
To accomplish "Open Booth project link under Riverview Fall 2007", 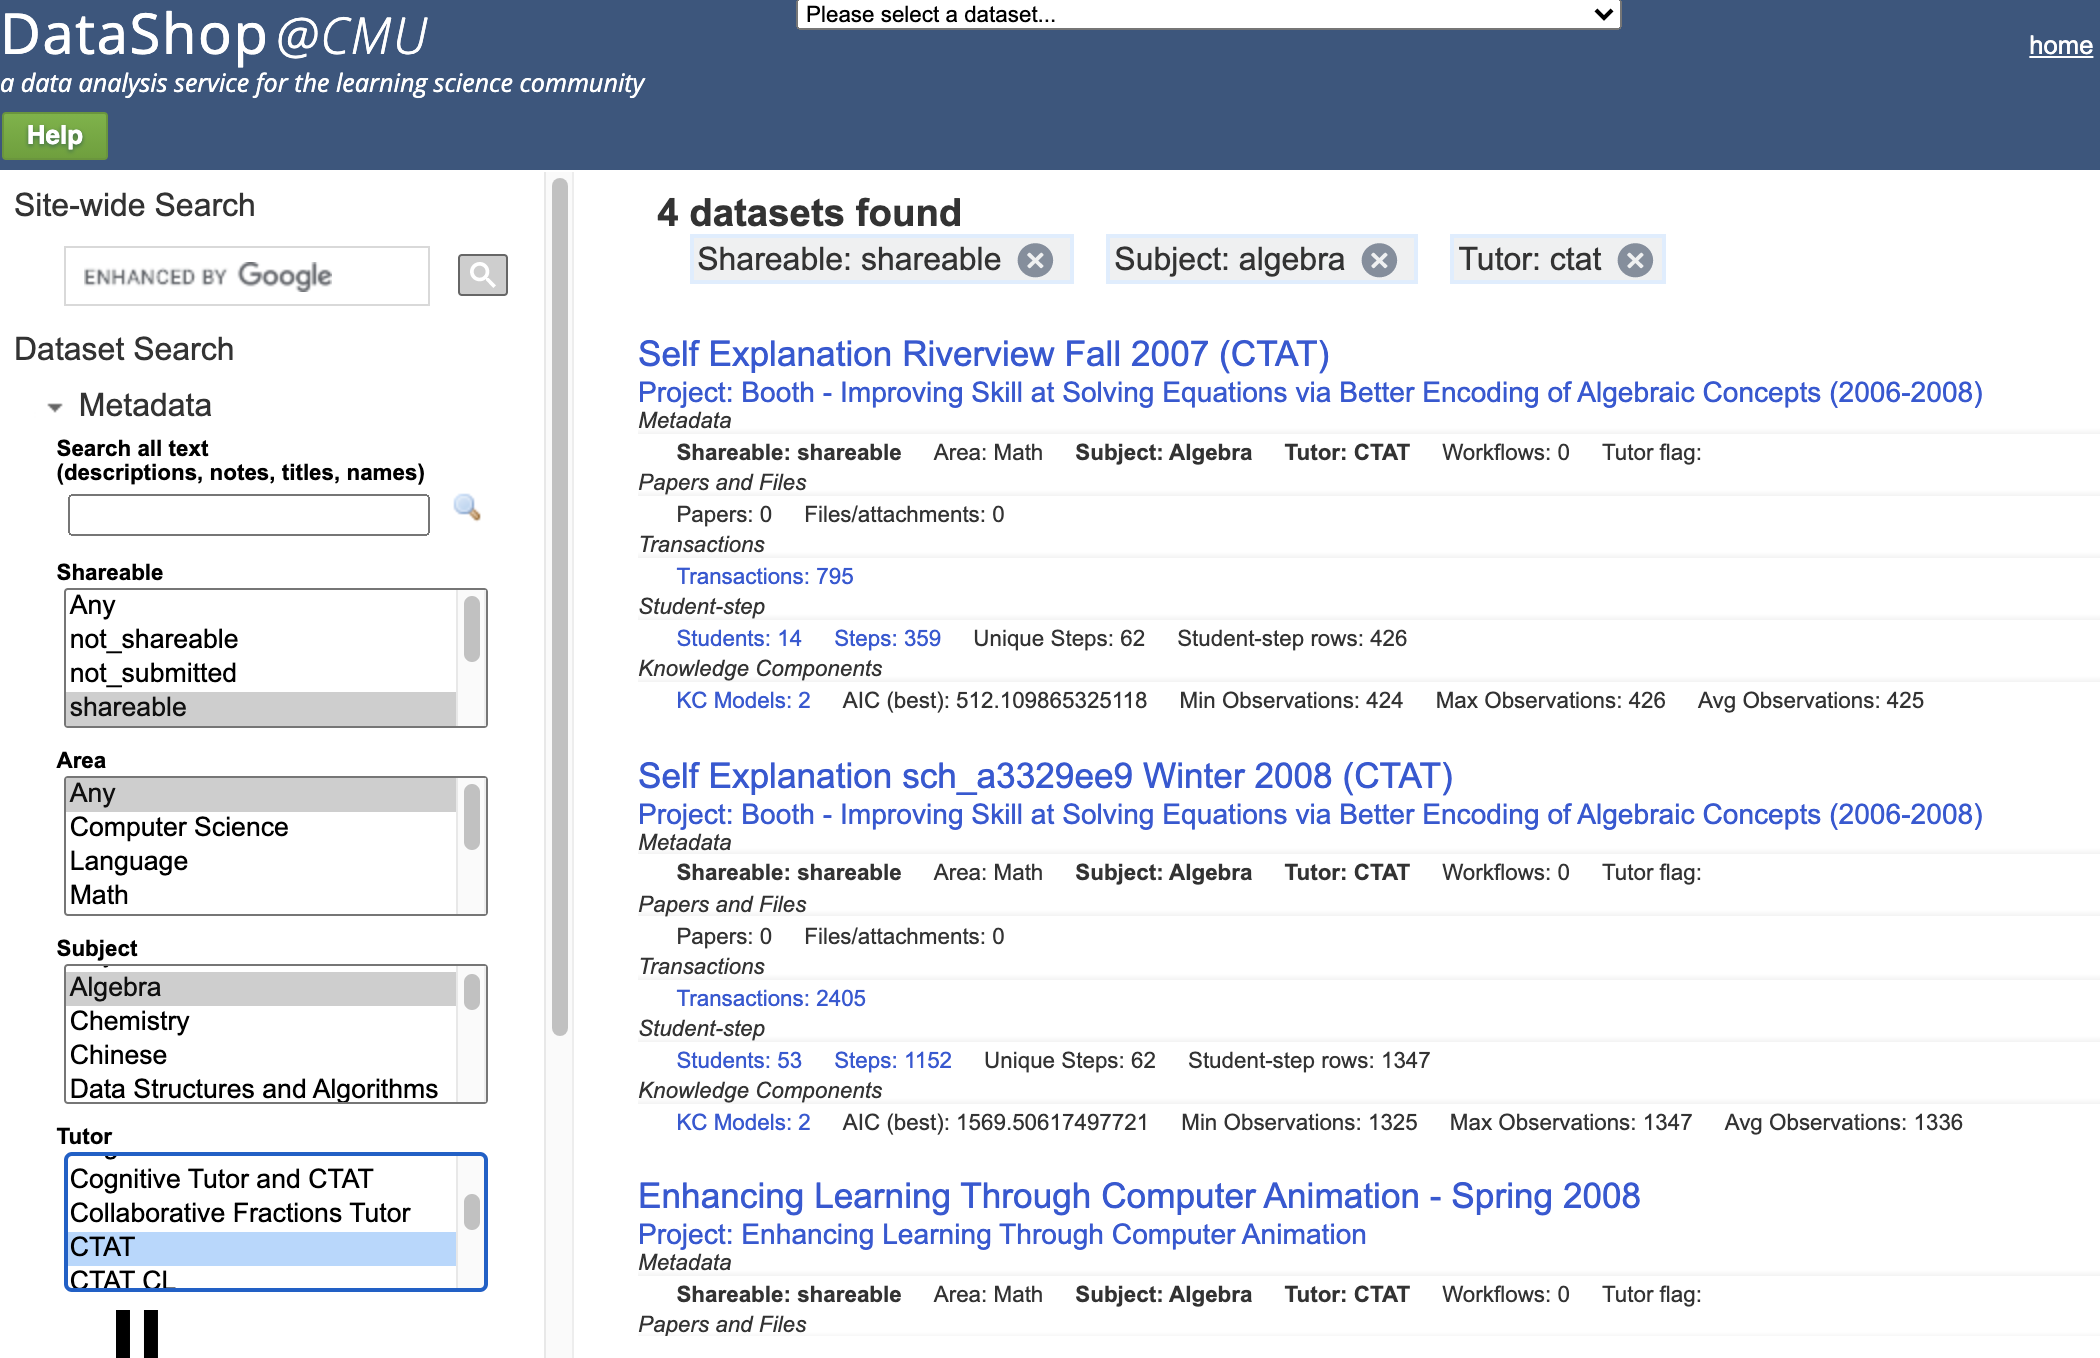I will pos(1310,393).
